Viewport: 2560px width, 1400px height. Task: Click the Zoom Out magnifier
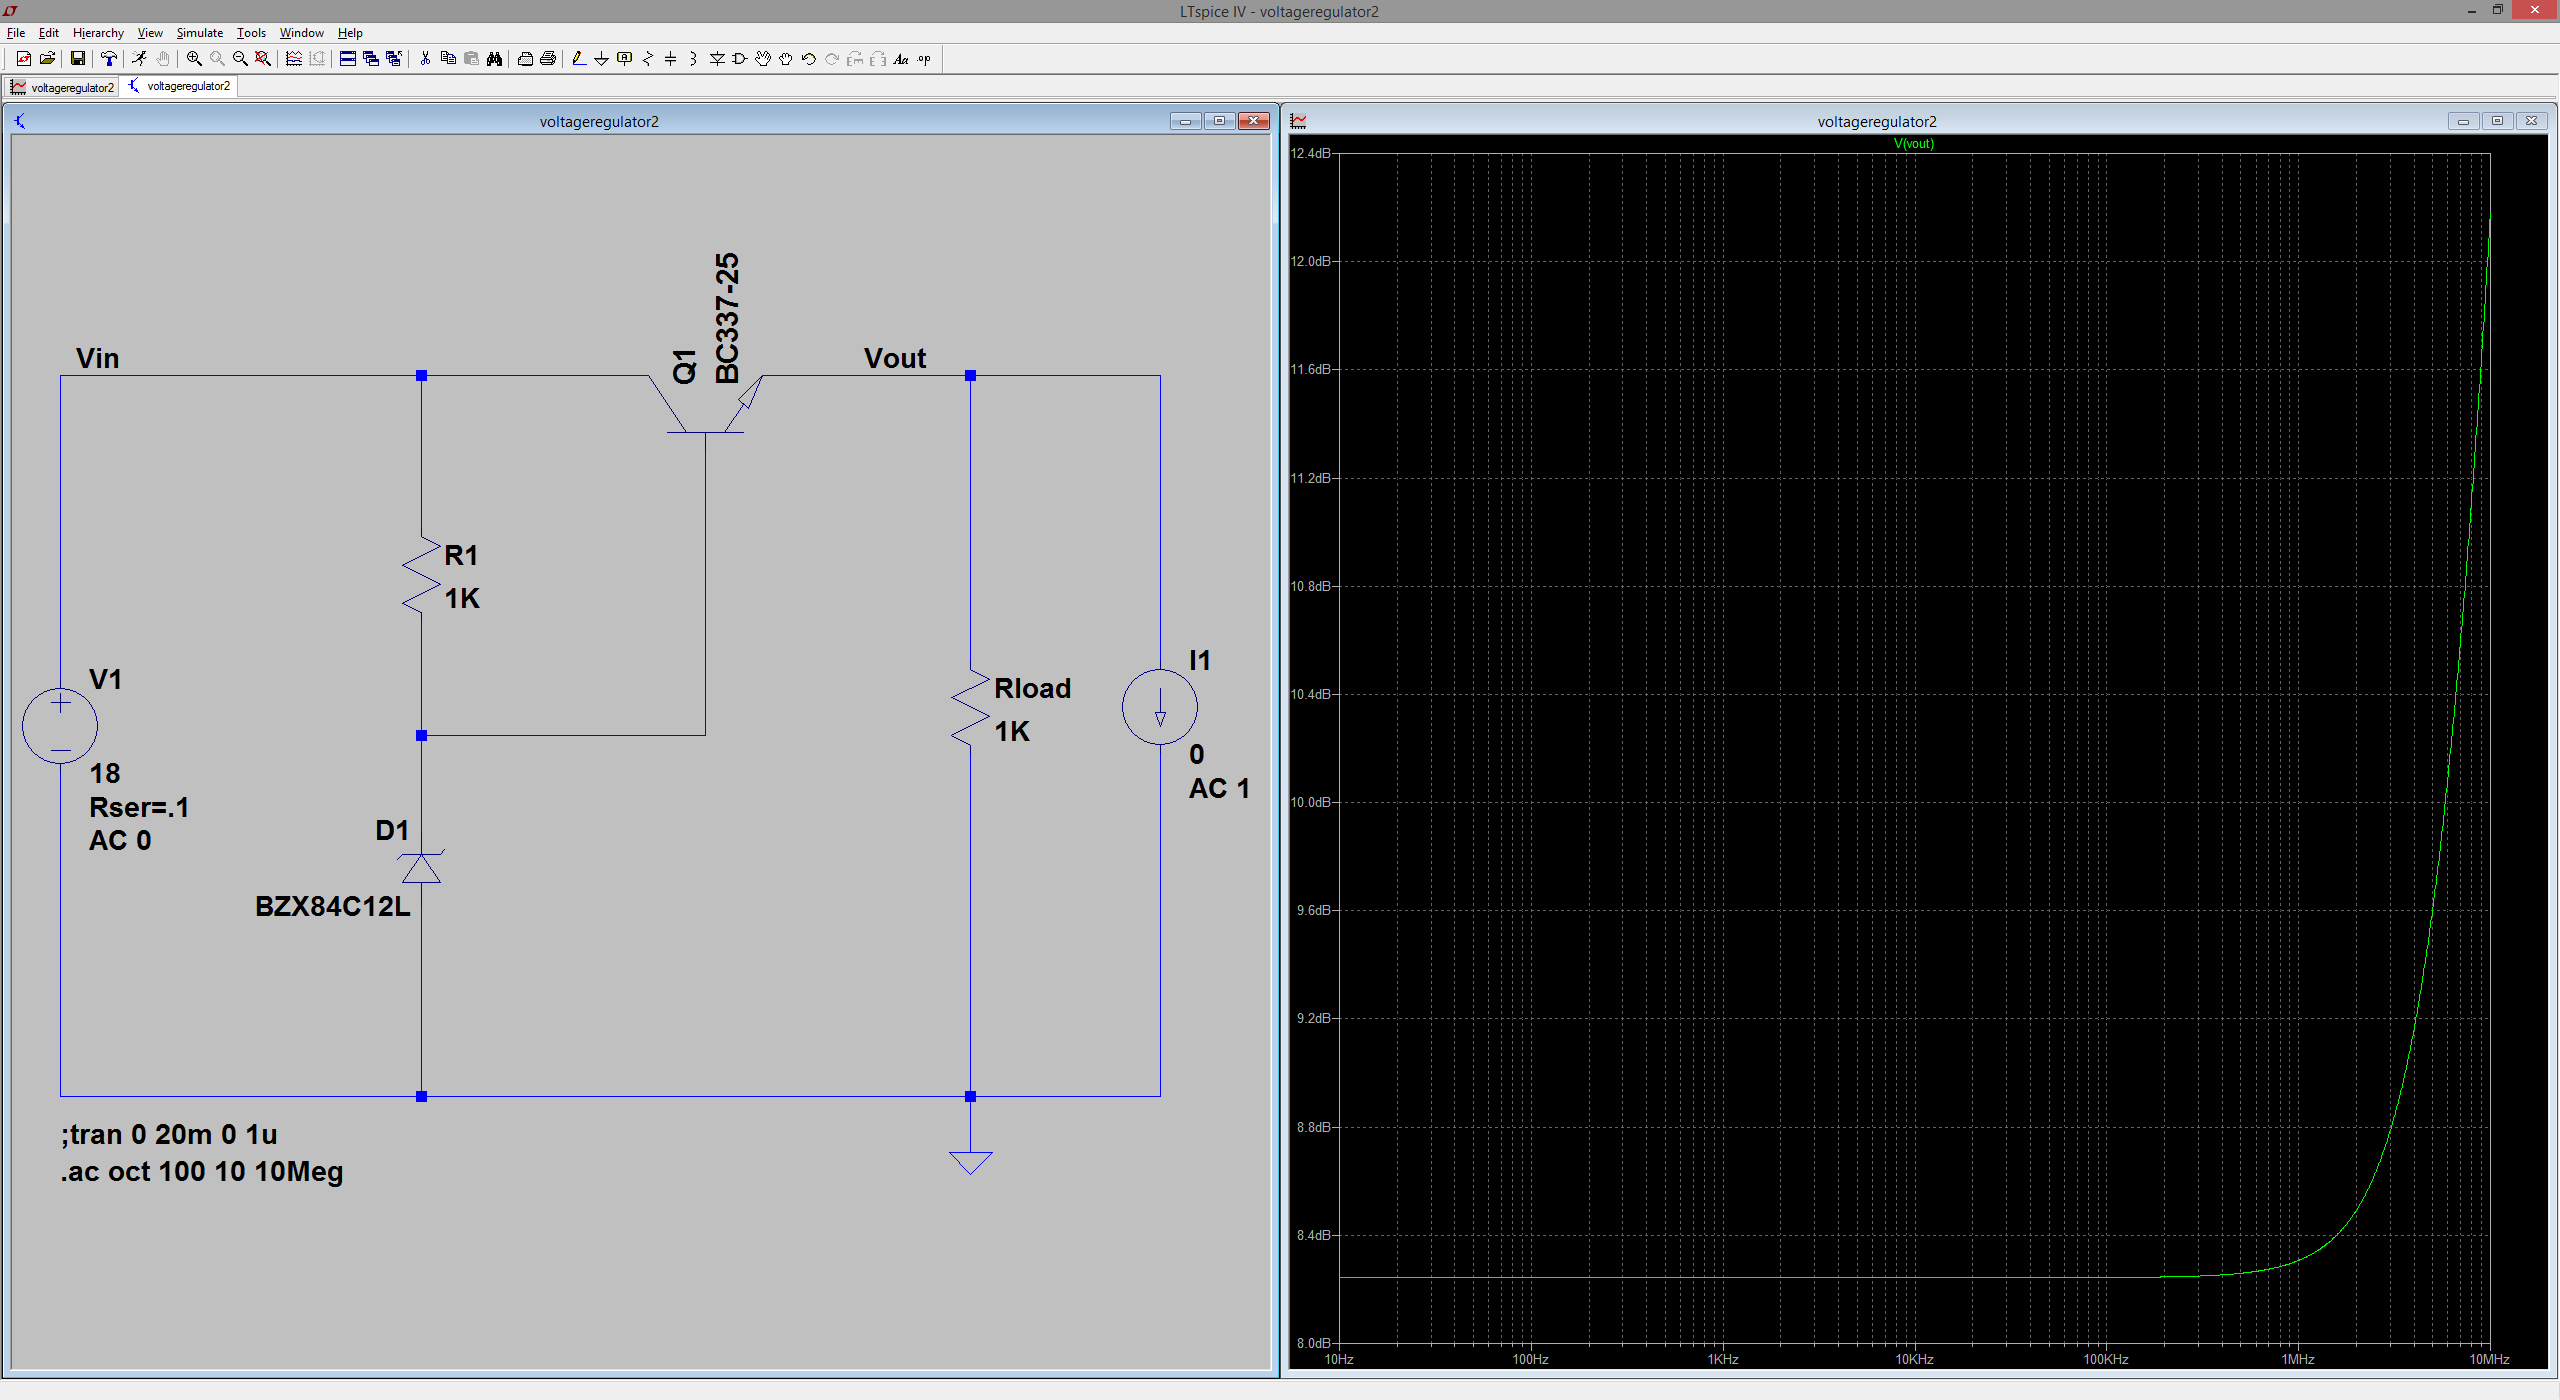(240, 59)
